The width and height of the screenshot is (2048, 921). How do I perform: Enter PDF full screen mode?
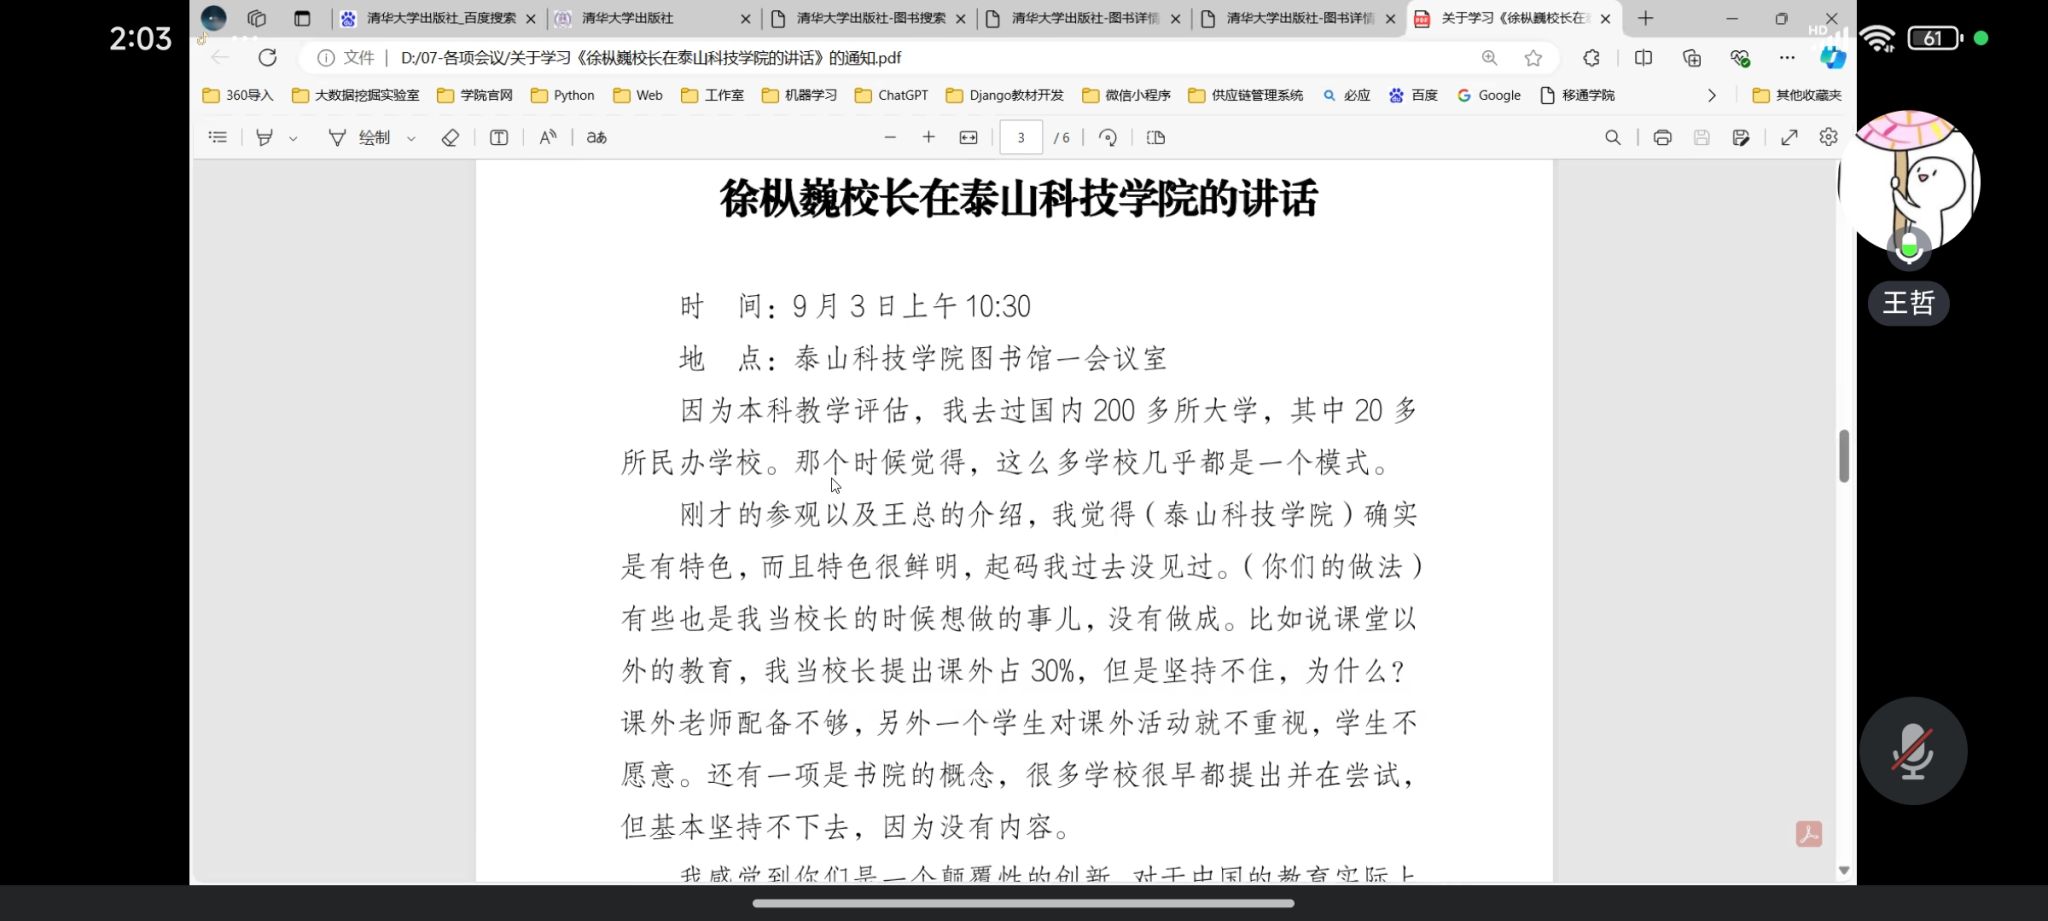point(1789,138)
